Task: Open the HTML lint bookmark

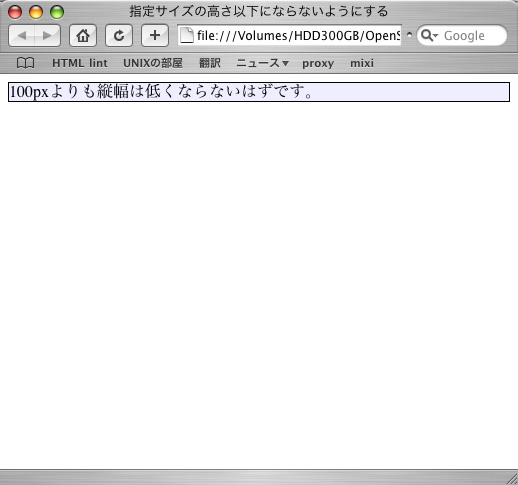Action: [x=80, y=63]
